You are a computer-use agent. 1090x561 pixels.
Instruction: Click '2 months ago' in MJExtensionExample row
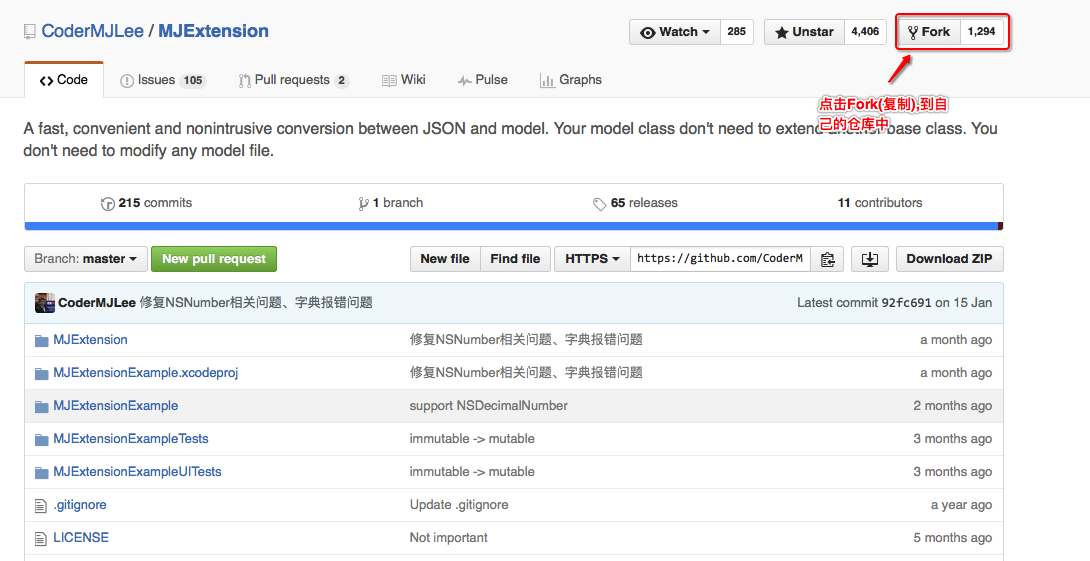point(952,406)
